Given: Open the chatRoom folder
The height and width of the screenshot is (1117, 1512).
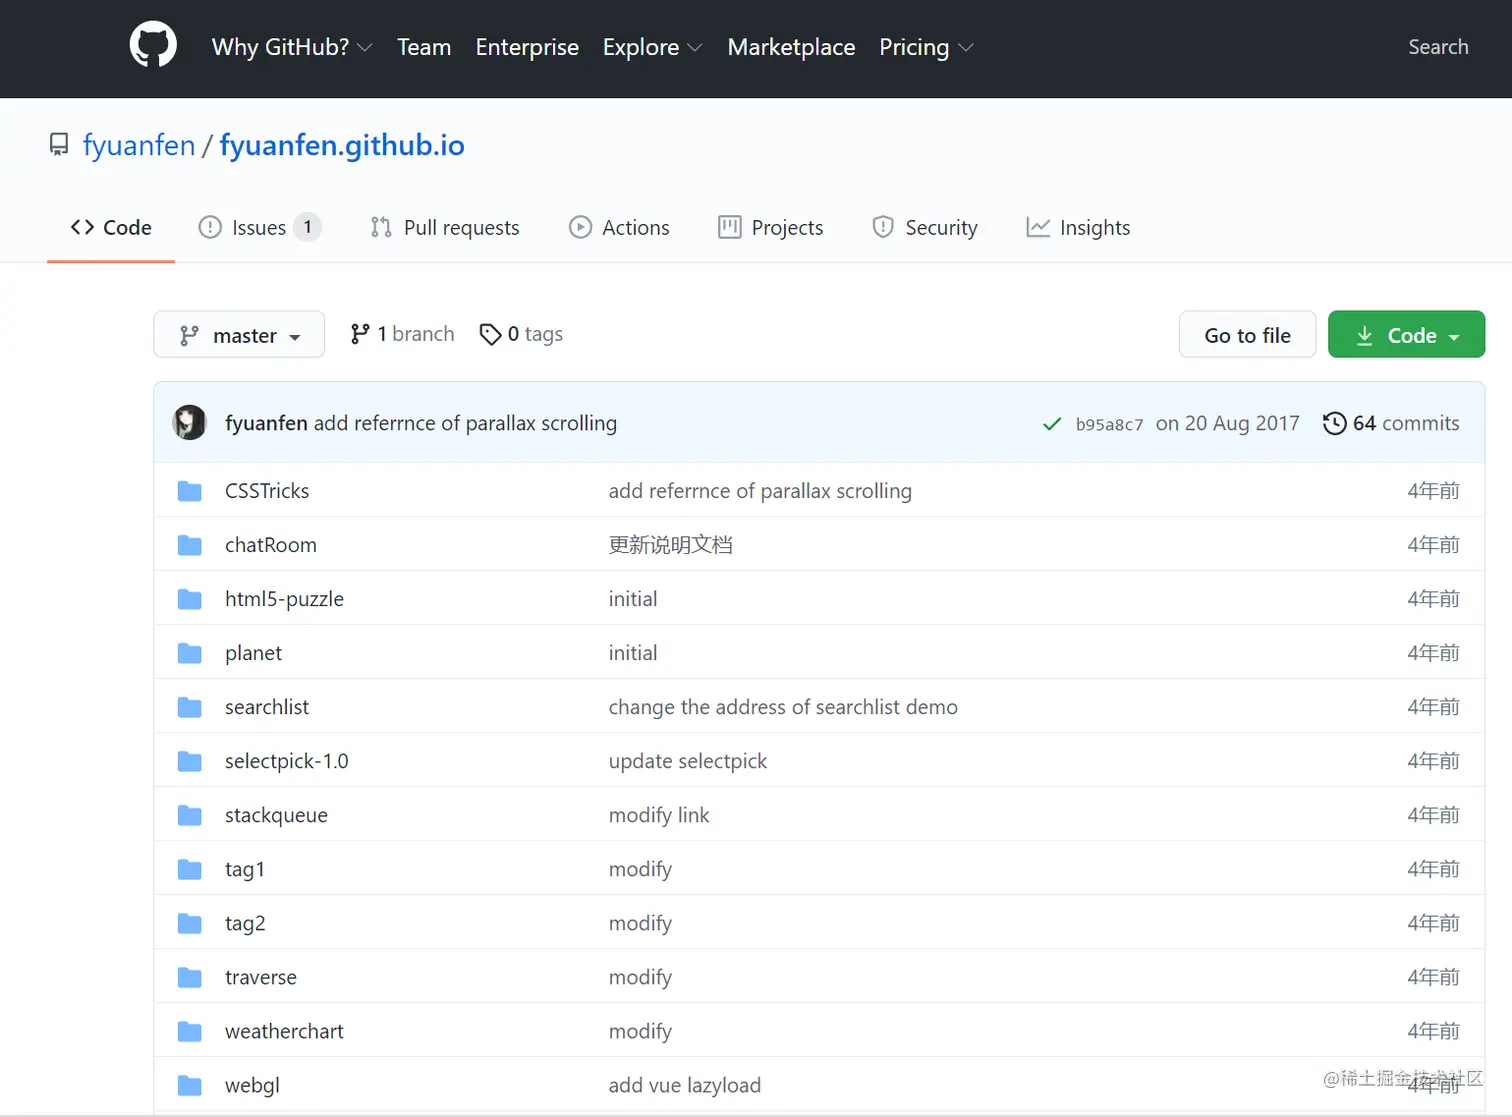Looking at the screenshot, I should coord(270,545).
